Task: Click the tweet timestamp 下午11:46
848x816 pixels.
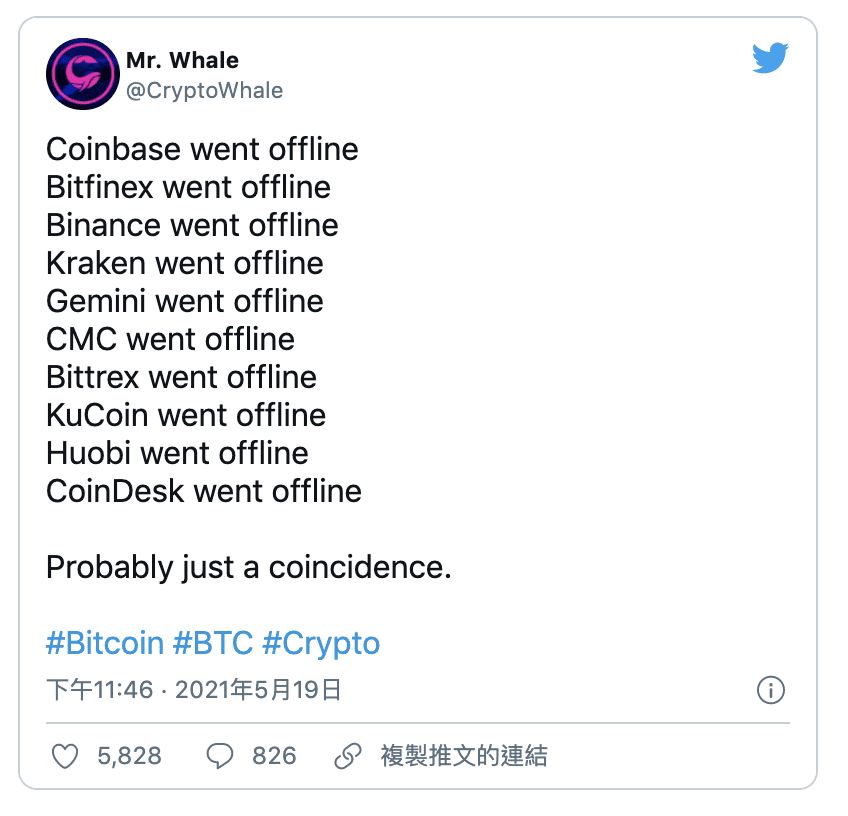Action: [x=97, y=690]
